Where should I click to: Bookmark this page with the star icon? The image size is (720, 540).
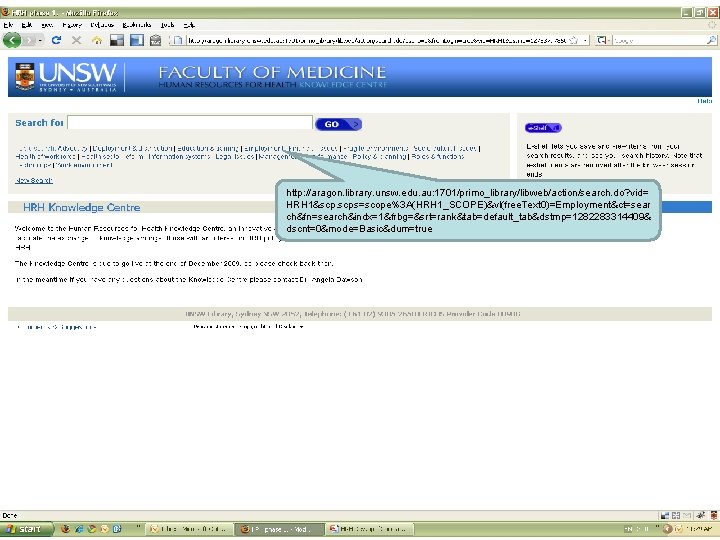click(x=574, y=40)
